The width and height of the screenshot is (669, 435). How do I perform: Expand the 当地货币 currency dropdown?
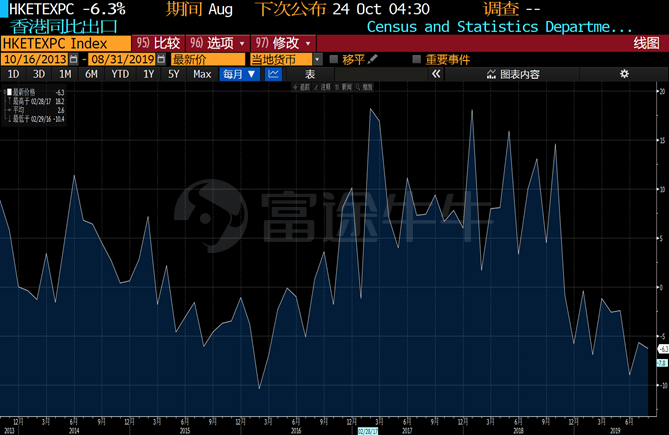pos(317,59)
